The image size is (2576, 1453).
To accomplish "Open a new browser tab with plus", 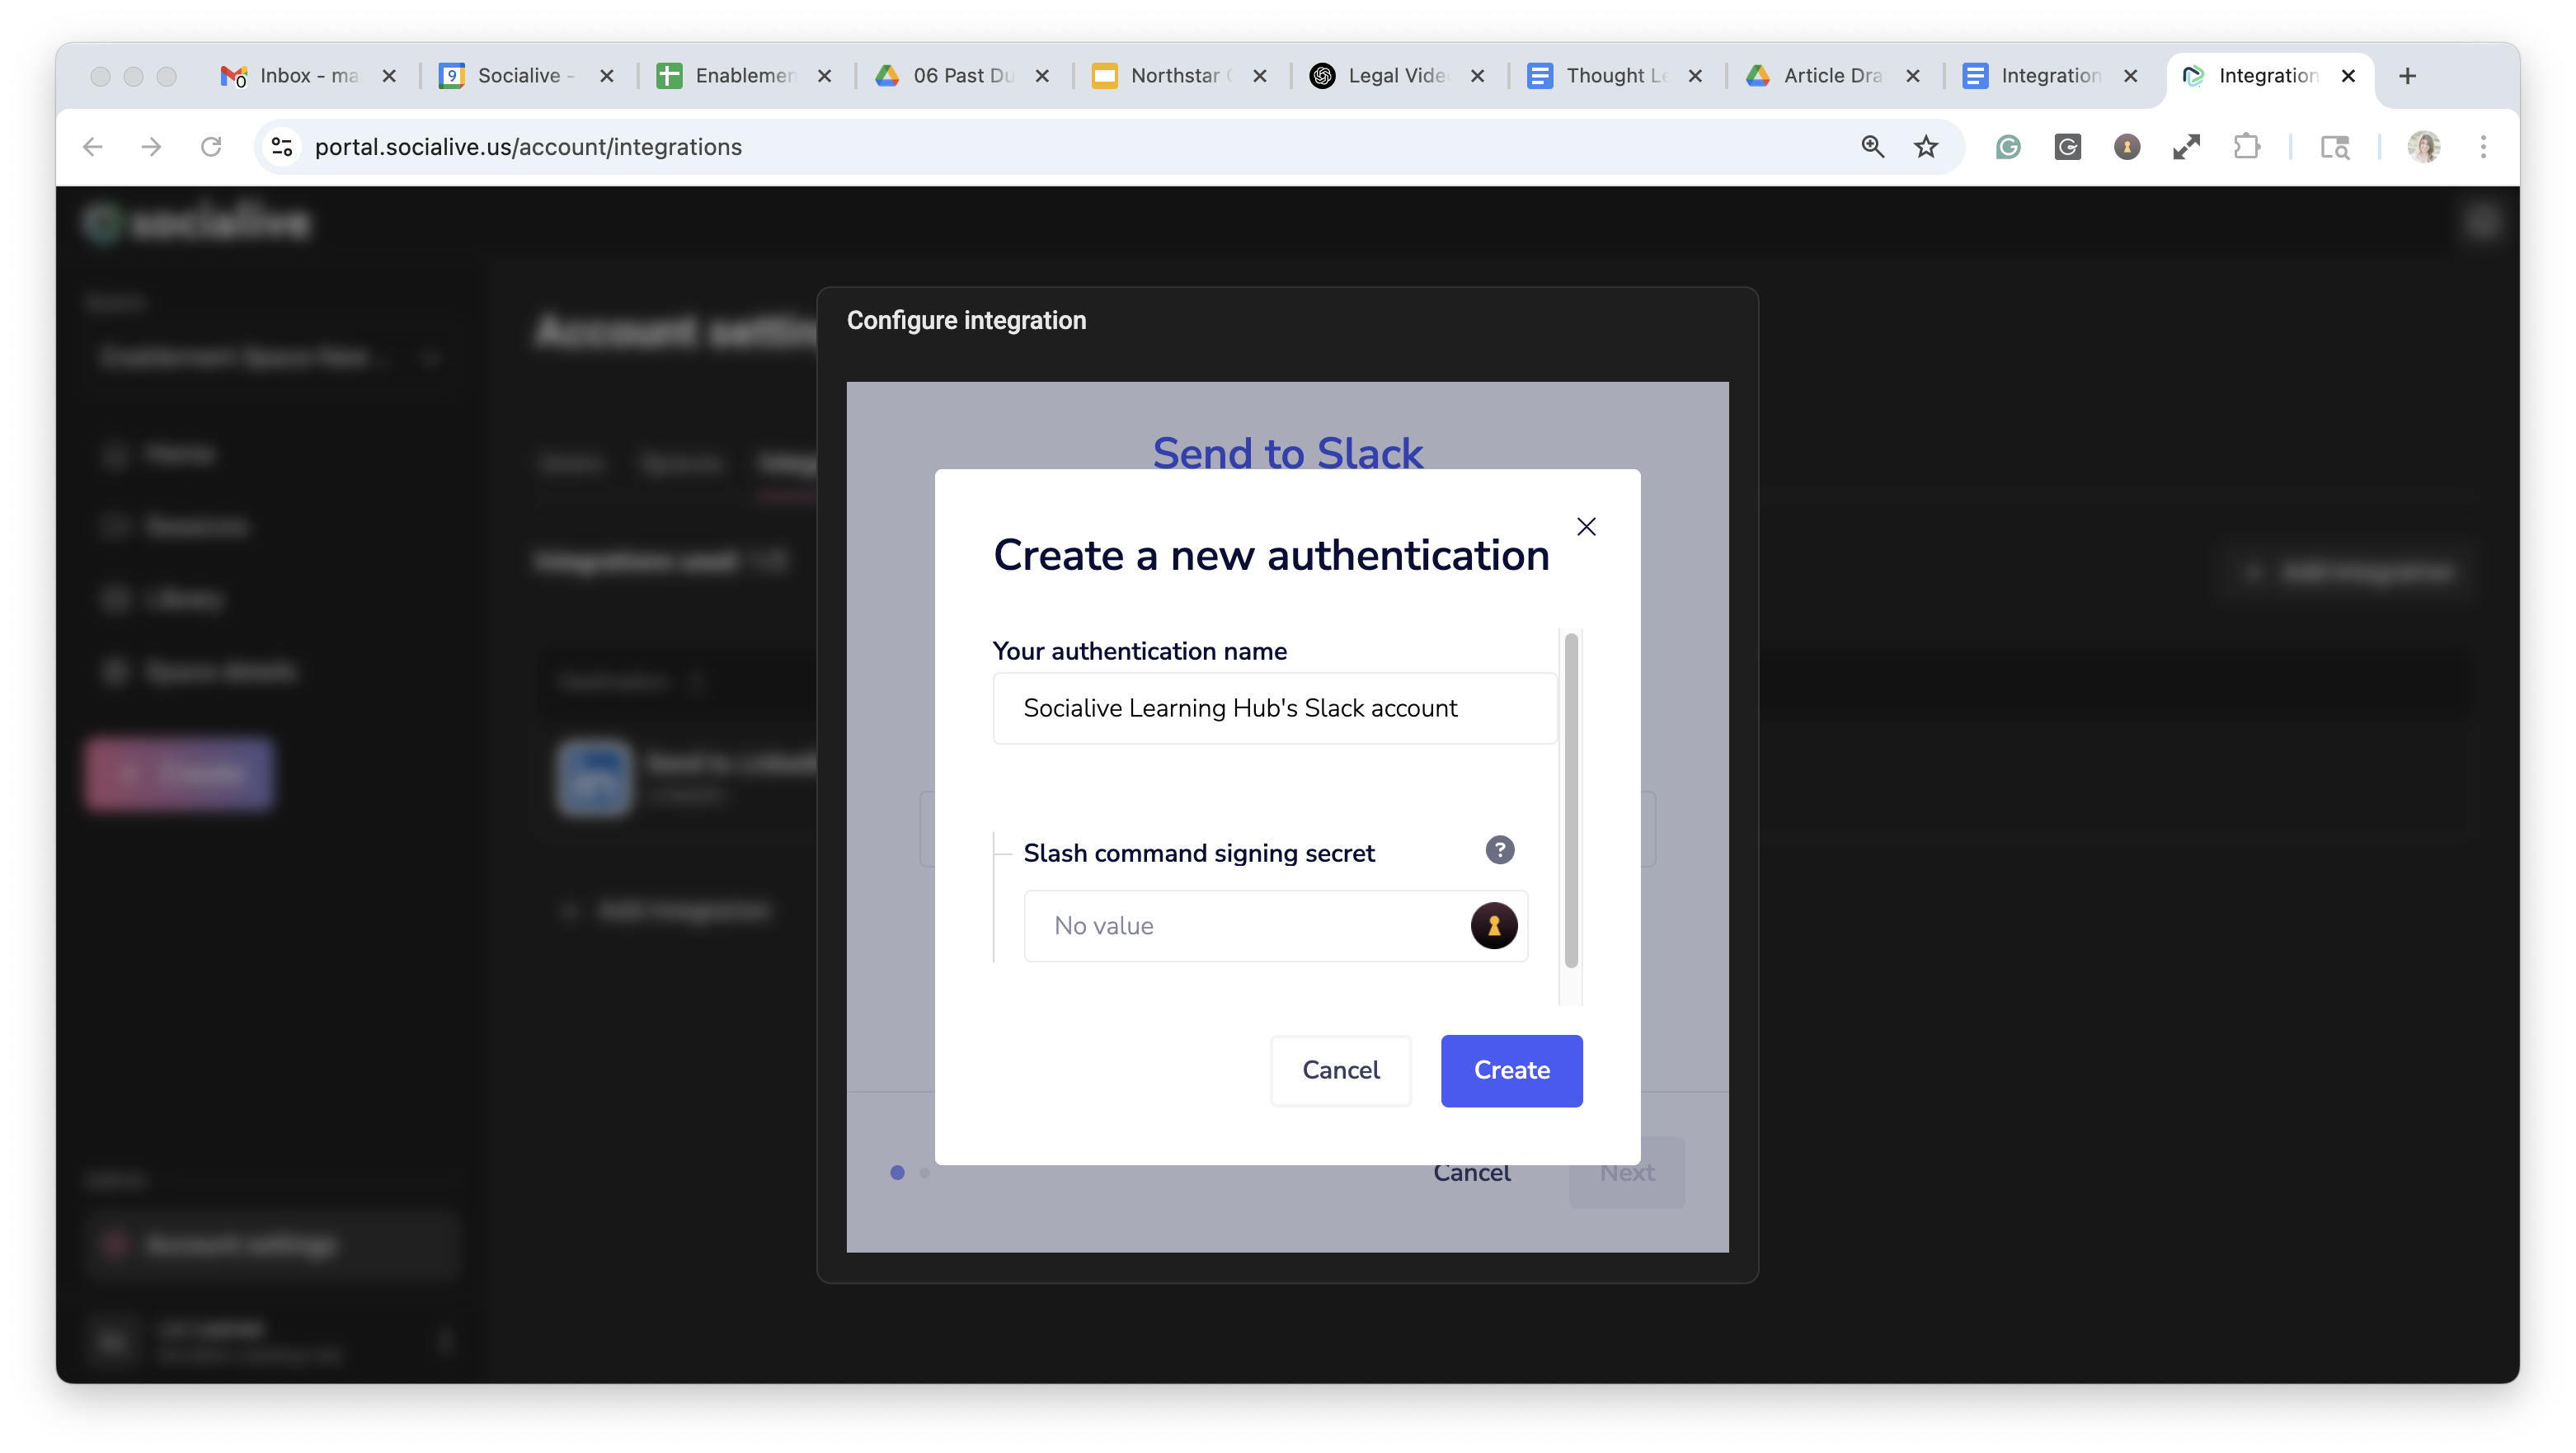I will click(x=2407, y=76).
